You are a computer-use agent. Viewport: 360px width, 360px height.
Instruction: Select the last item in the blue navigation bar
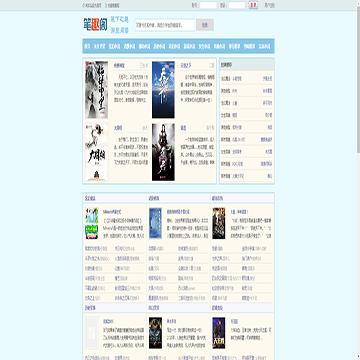tap(265, 46)
